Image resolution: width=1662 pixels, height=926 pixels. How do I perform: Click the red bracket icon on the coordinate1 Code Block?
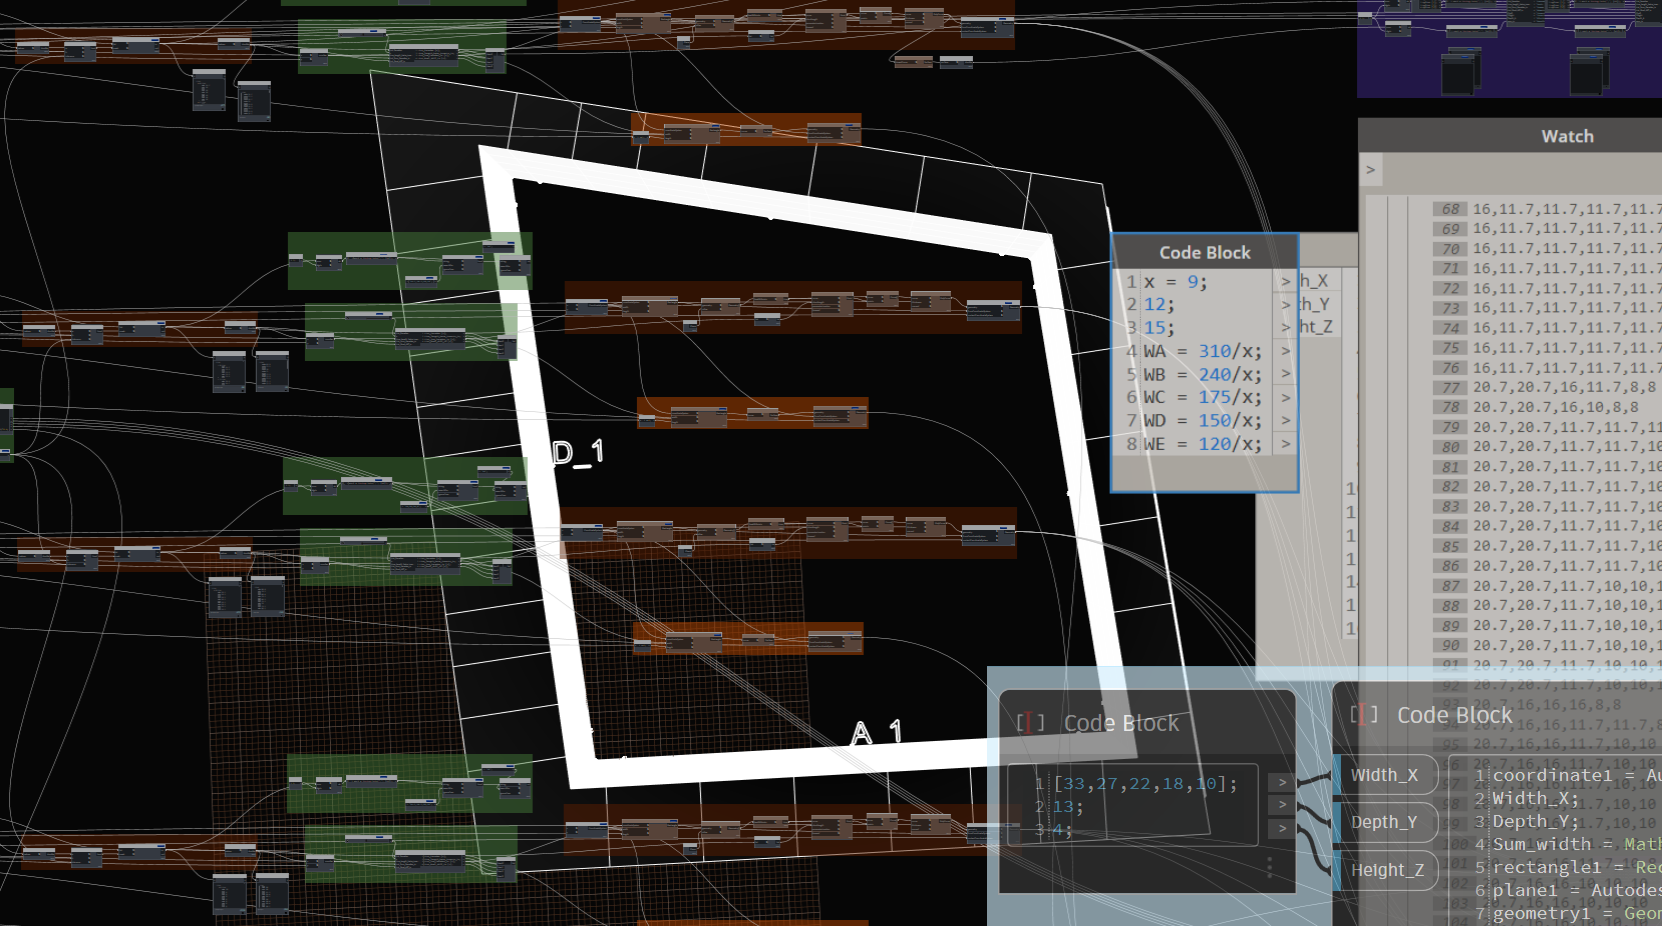(1362, 714)
